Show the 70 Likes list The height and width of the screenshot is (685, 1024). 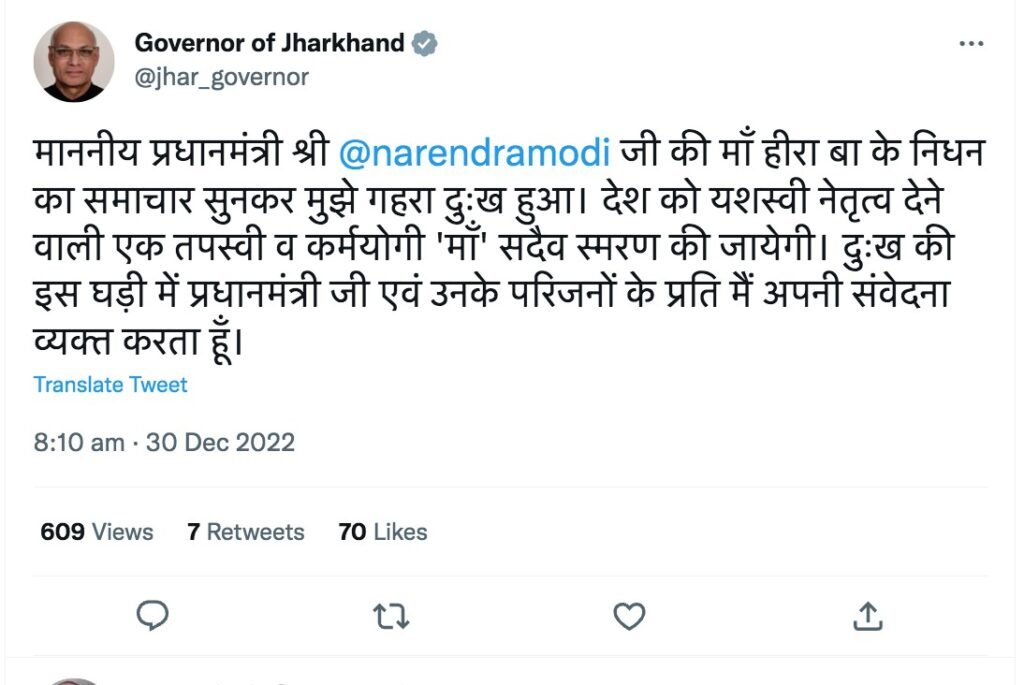tap(383, 532)
